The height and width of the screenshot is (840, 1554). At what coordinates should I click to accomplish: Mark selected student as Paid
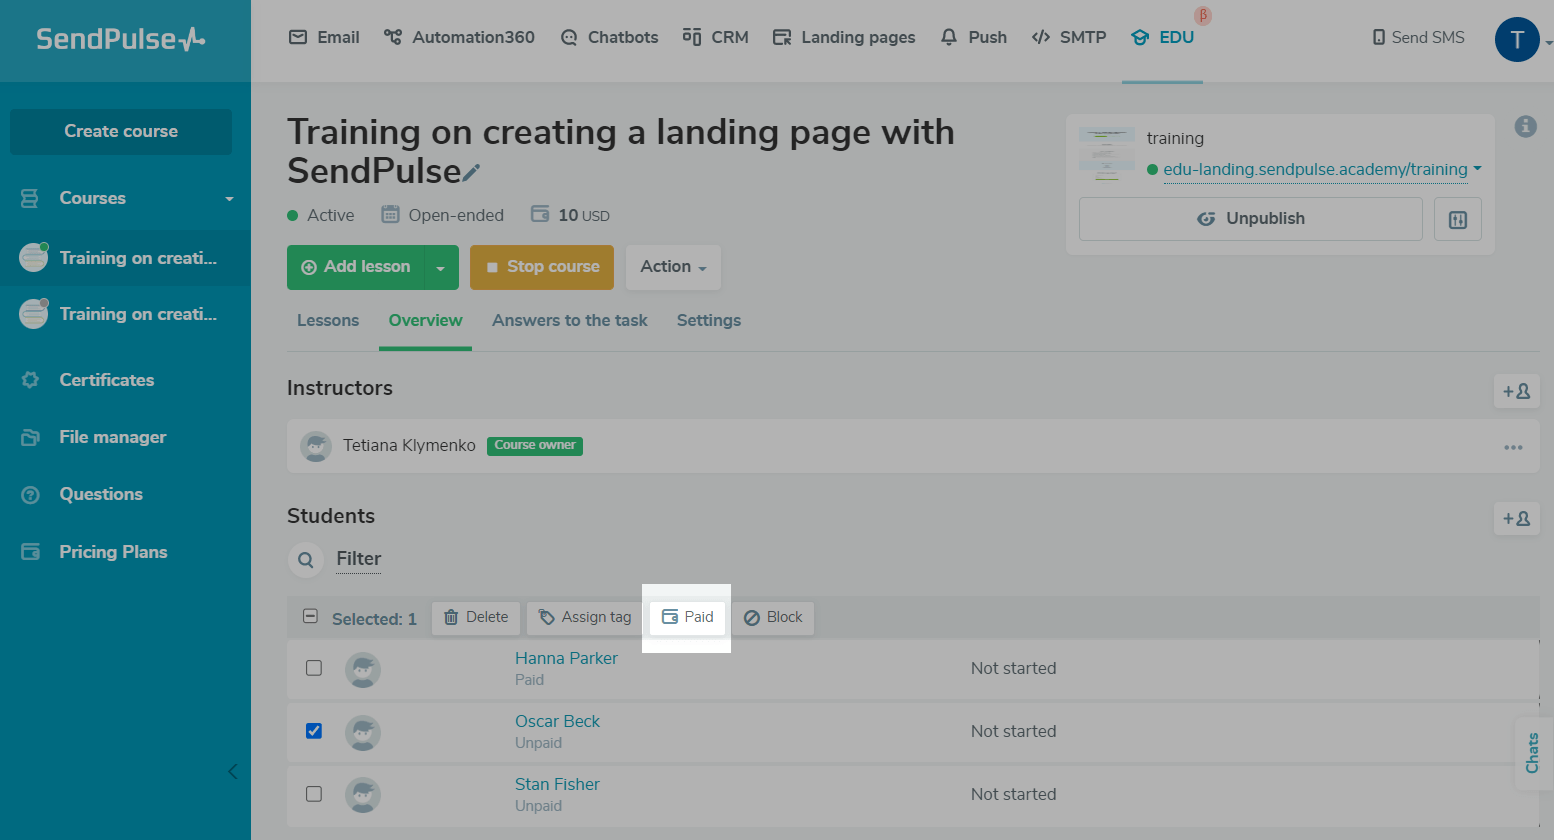[x=687, y=618]
